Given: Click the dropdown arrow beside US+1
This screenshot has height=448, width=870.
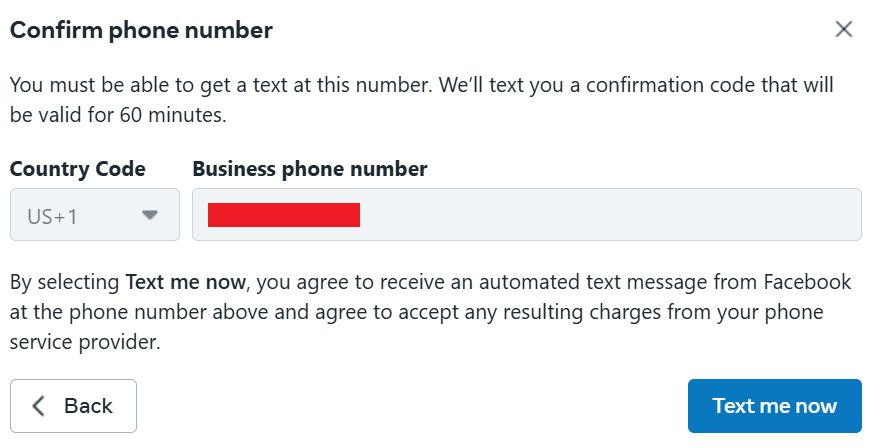Looking at the screenshot, I should pos(150,215).
